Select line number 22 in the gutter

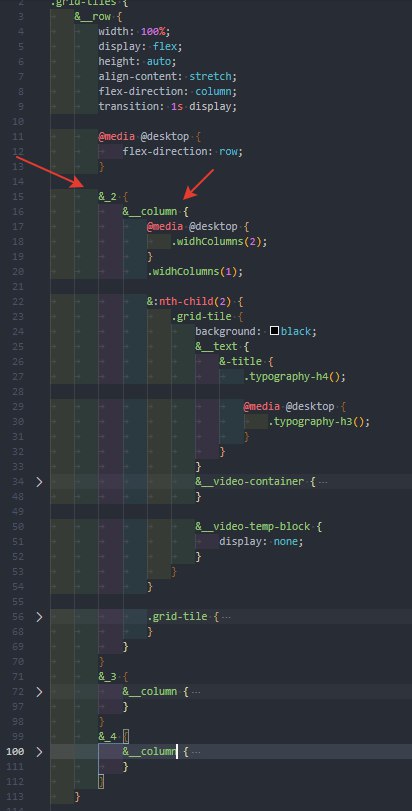coord(18,302)
